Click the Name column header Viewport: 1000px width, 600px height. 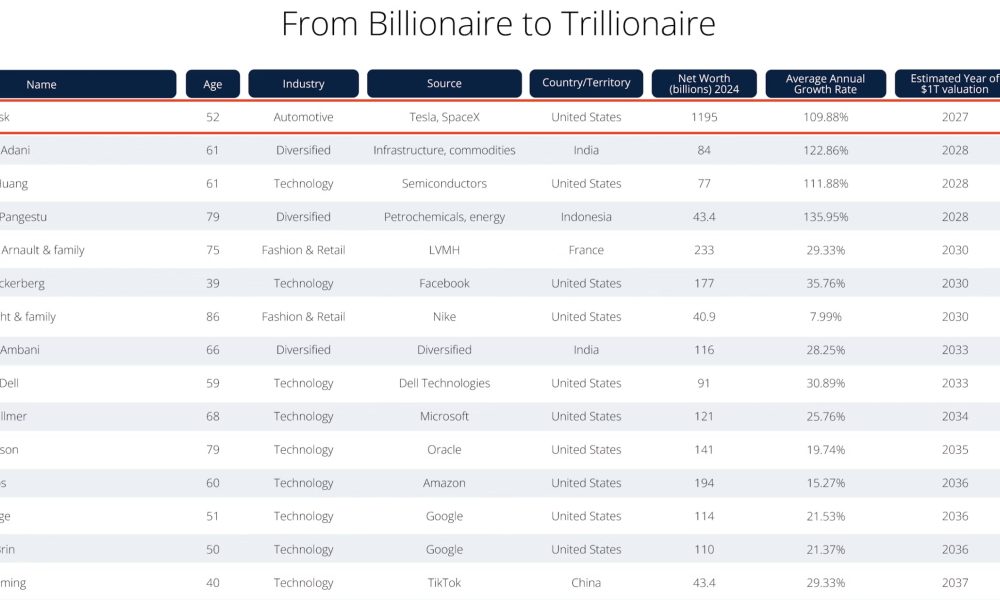point(87,84)
